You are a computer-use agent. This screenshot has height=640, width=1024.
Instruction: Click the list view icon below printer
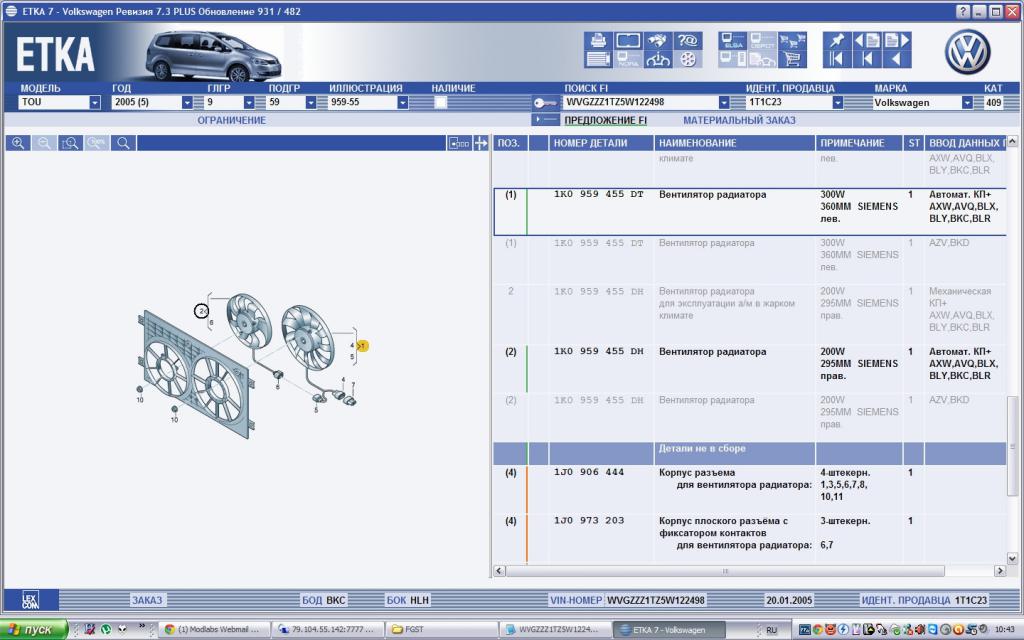598,59
